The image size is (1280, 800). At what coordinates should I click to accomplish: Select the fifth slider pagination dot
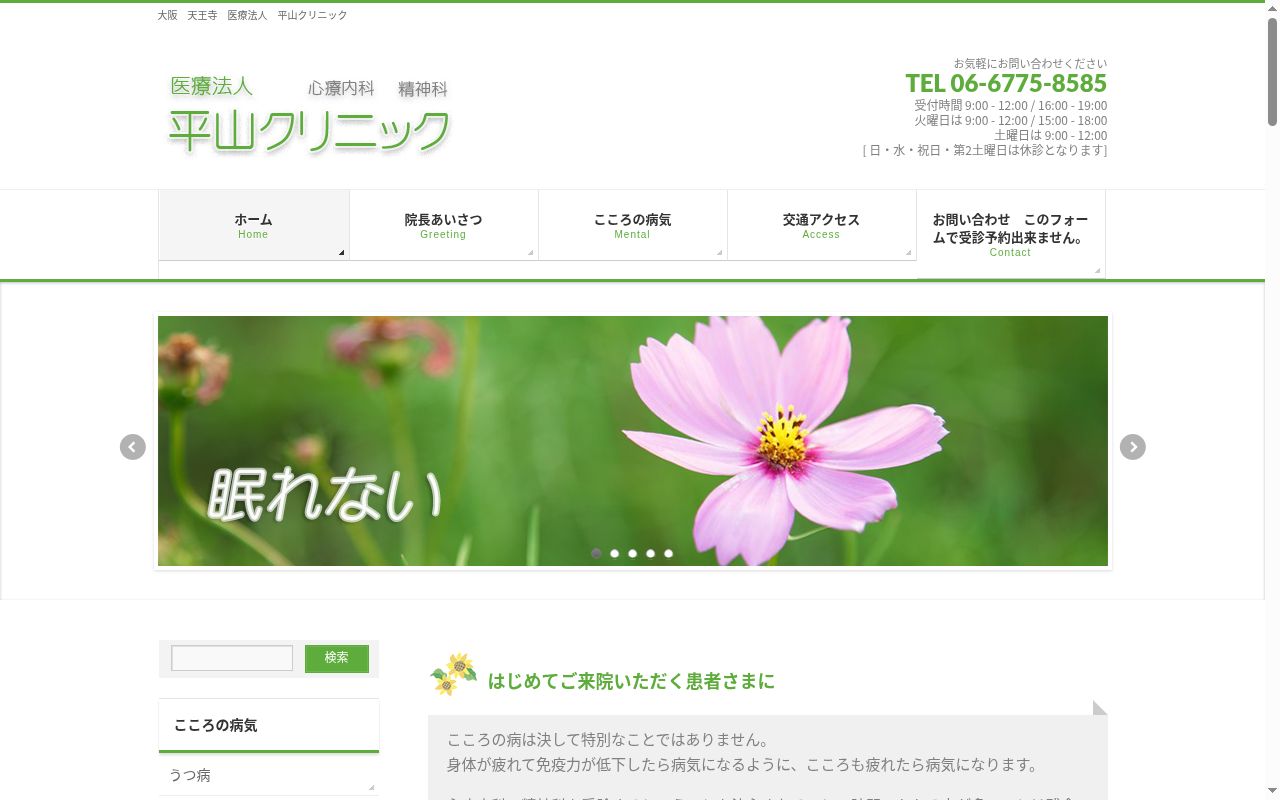pos(669,553)
